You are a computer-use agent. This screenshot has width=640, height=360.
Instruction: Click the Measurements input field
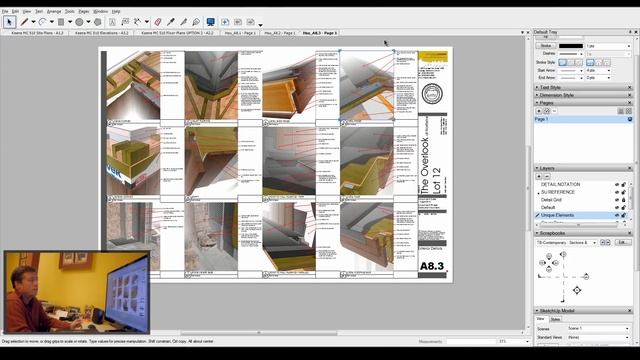coord(471,341)
